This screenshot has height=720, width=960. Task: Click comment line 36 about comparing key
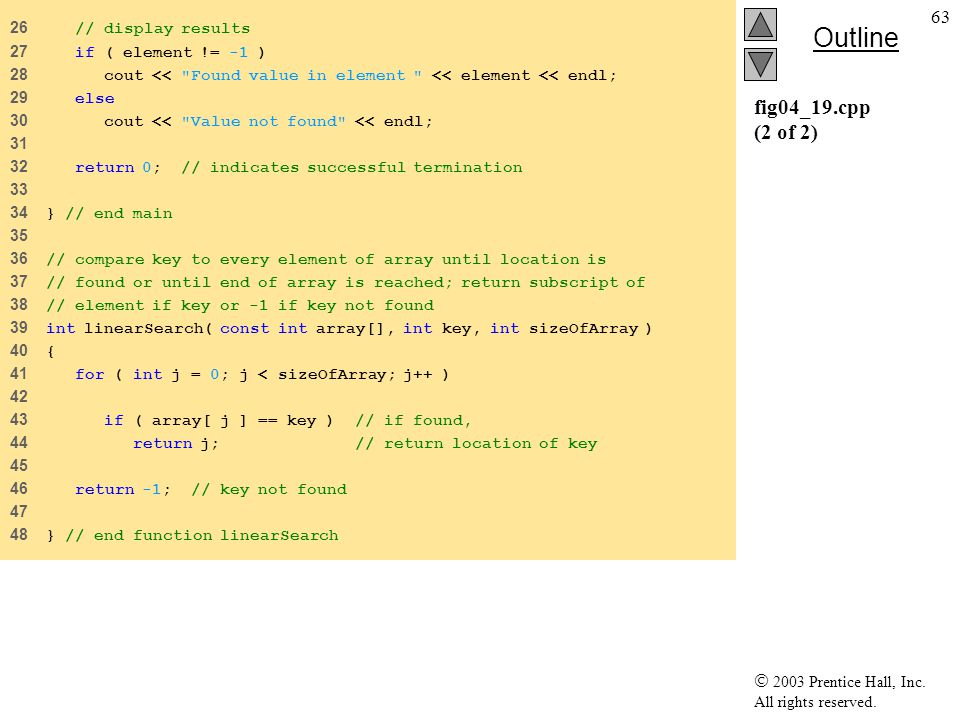pyautogui.click(x=326, y=260)
